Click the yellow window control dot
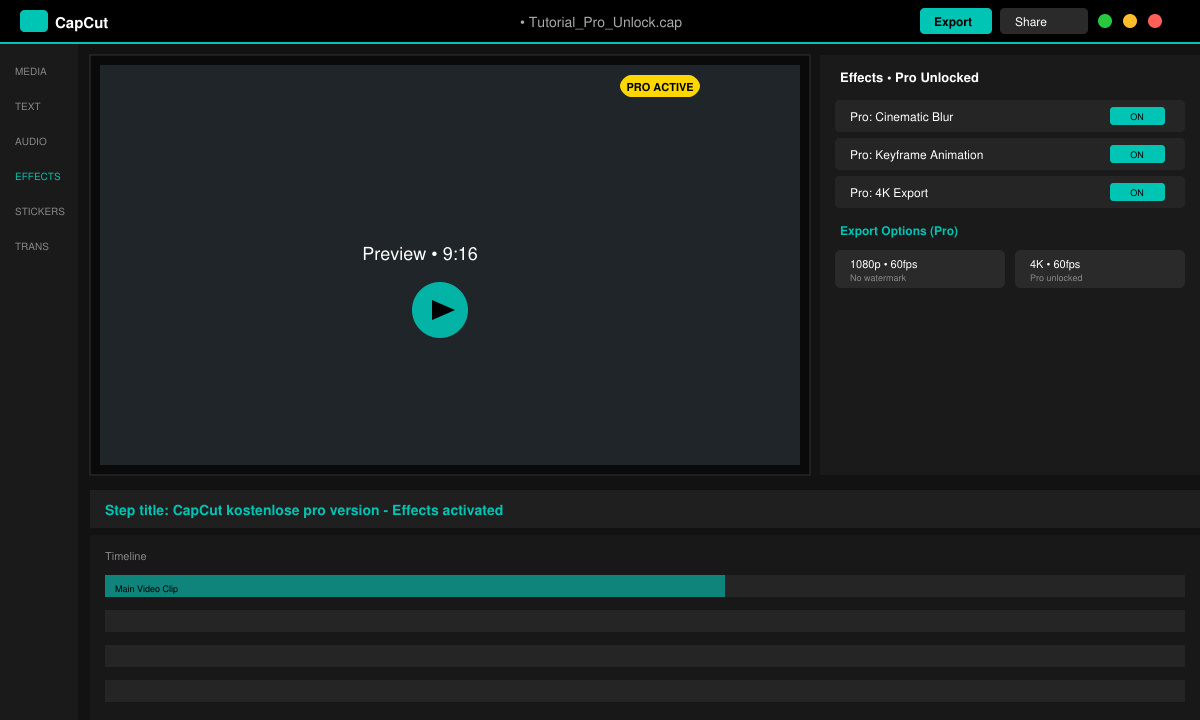Screen dimensions: 1200x720 (1130, 21)
